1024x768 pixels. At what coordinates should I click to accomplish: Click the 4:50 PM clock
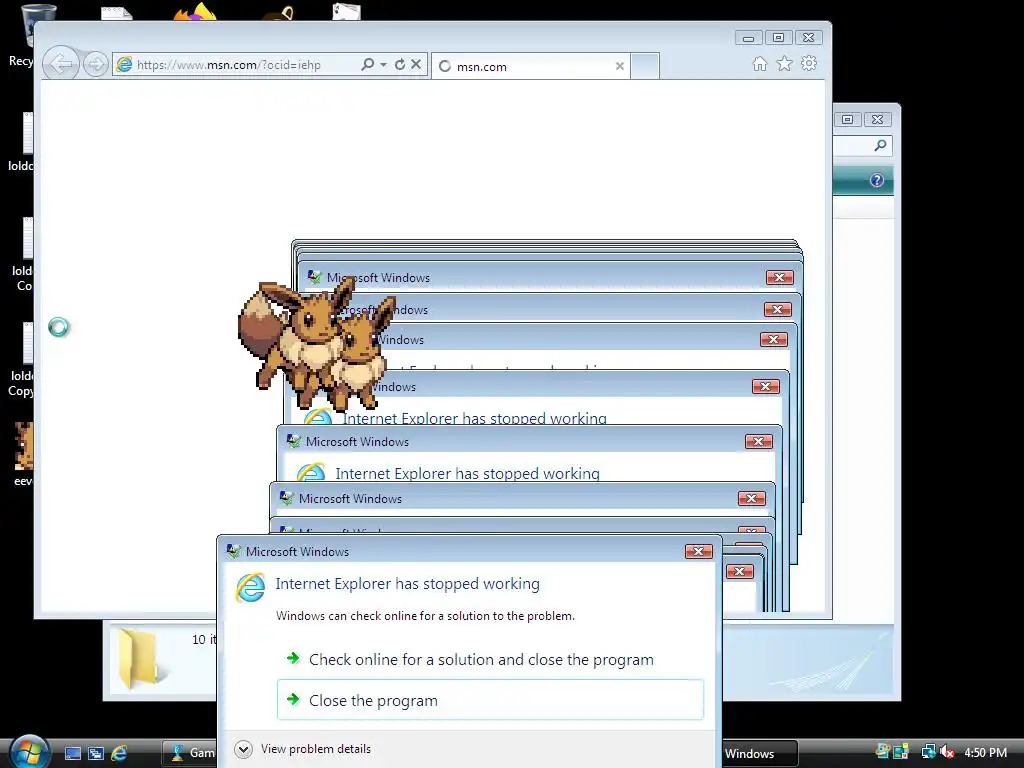click(x=985, y=752)
